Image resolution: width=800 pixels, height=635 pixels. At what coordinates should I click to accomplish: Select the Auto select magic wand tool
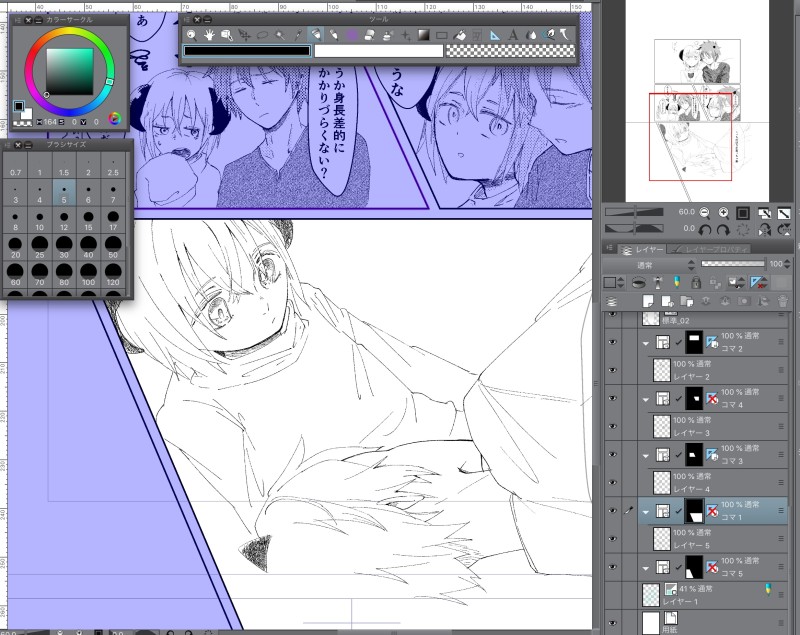tap(280, 35)
